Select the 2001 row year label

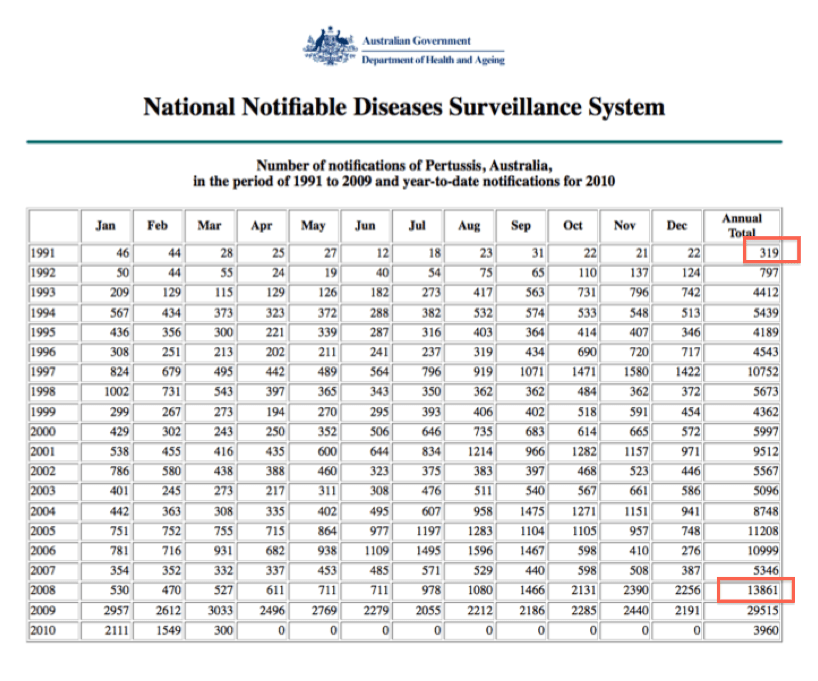(x=45, y=451)
